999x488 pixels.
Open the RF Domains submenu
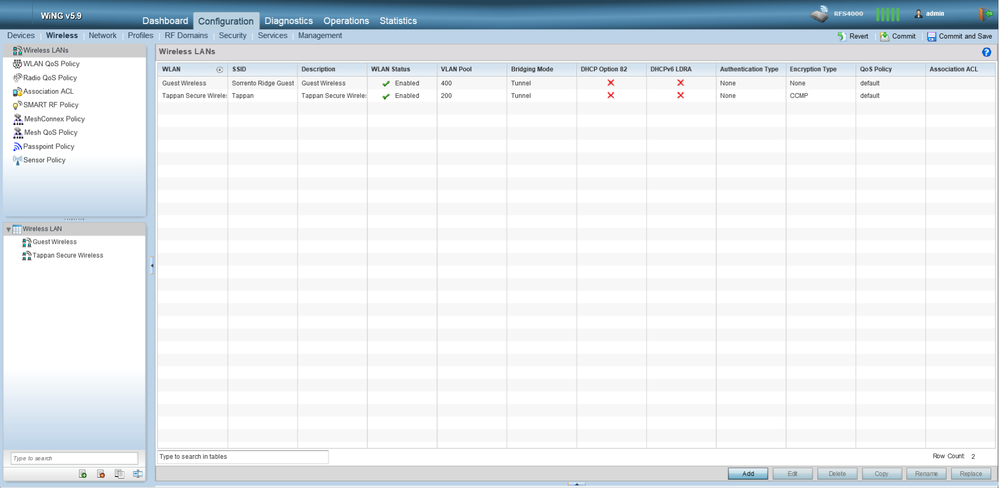186,35
